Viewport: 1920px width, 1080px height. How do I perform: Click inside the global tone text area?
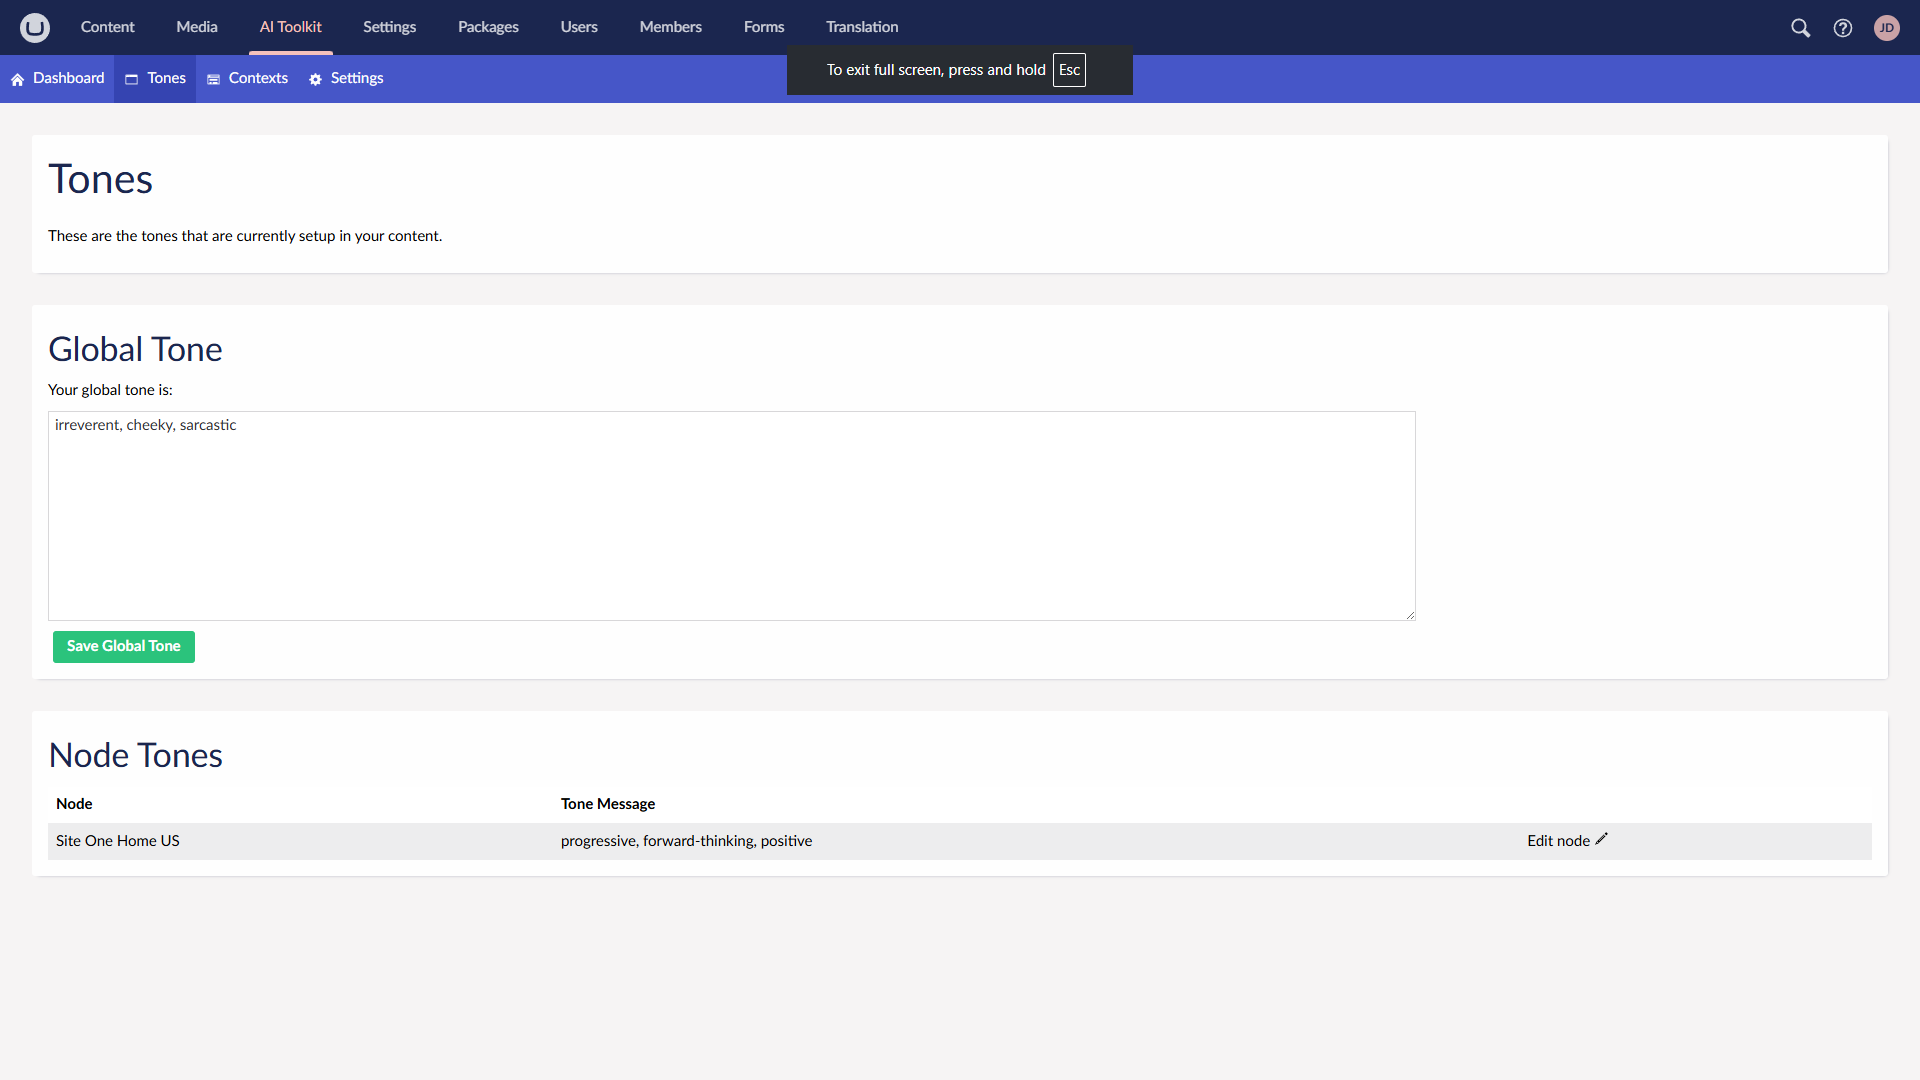(x=730, y=515)
